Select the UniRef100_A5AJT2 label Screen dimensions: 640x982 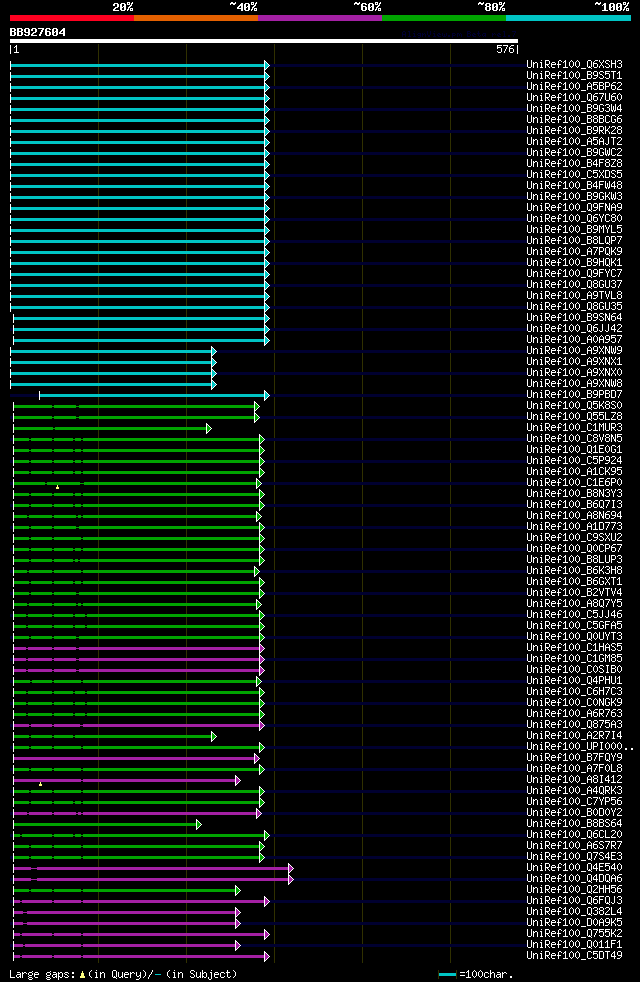pyautogui.click(x=574, y=142)
